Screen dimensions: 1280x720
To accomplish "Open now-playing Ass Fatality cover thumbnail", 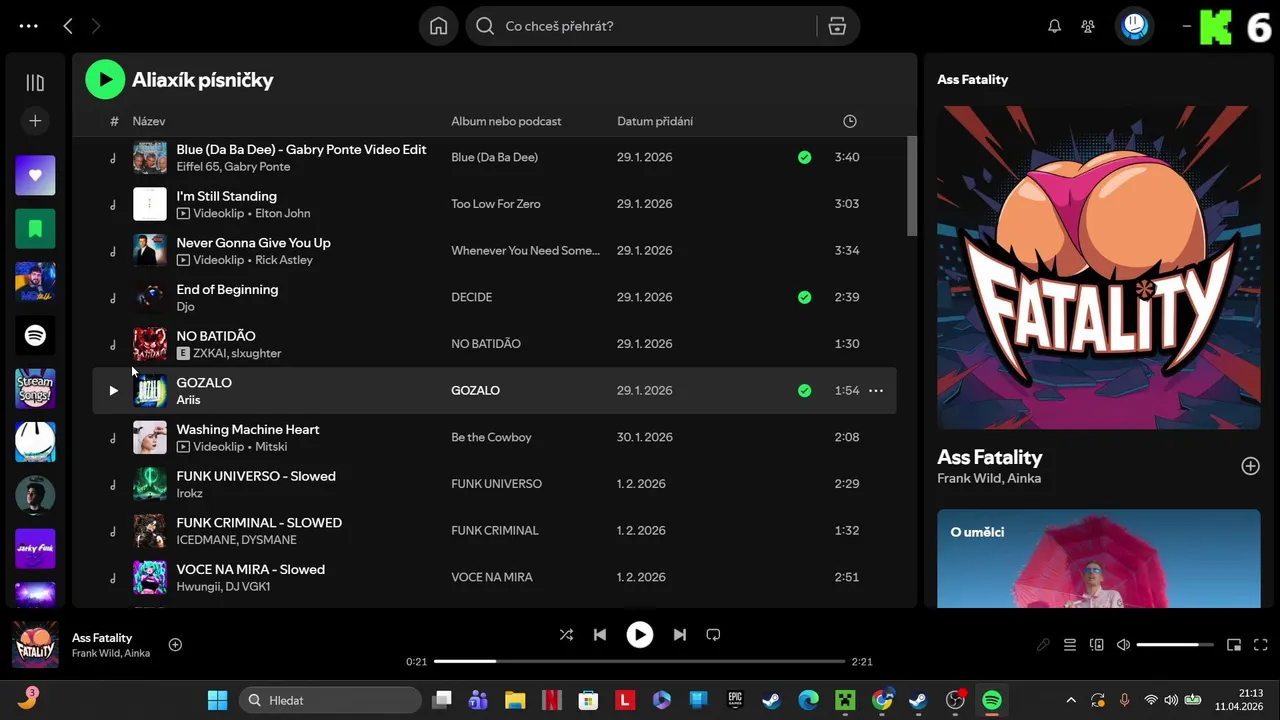I will coord(35,644).
